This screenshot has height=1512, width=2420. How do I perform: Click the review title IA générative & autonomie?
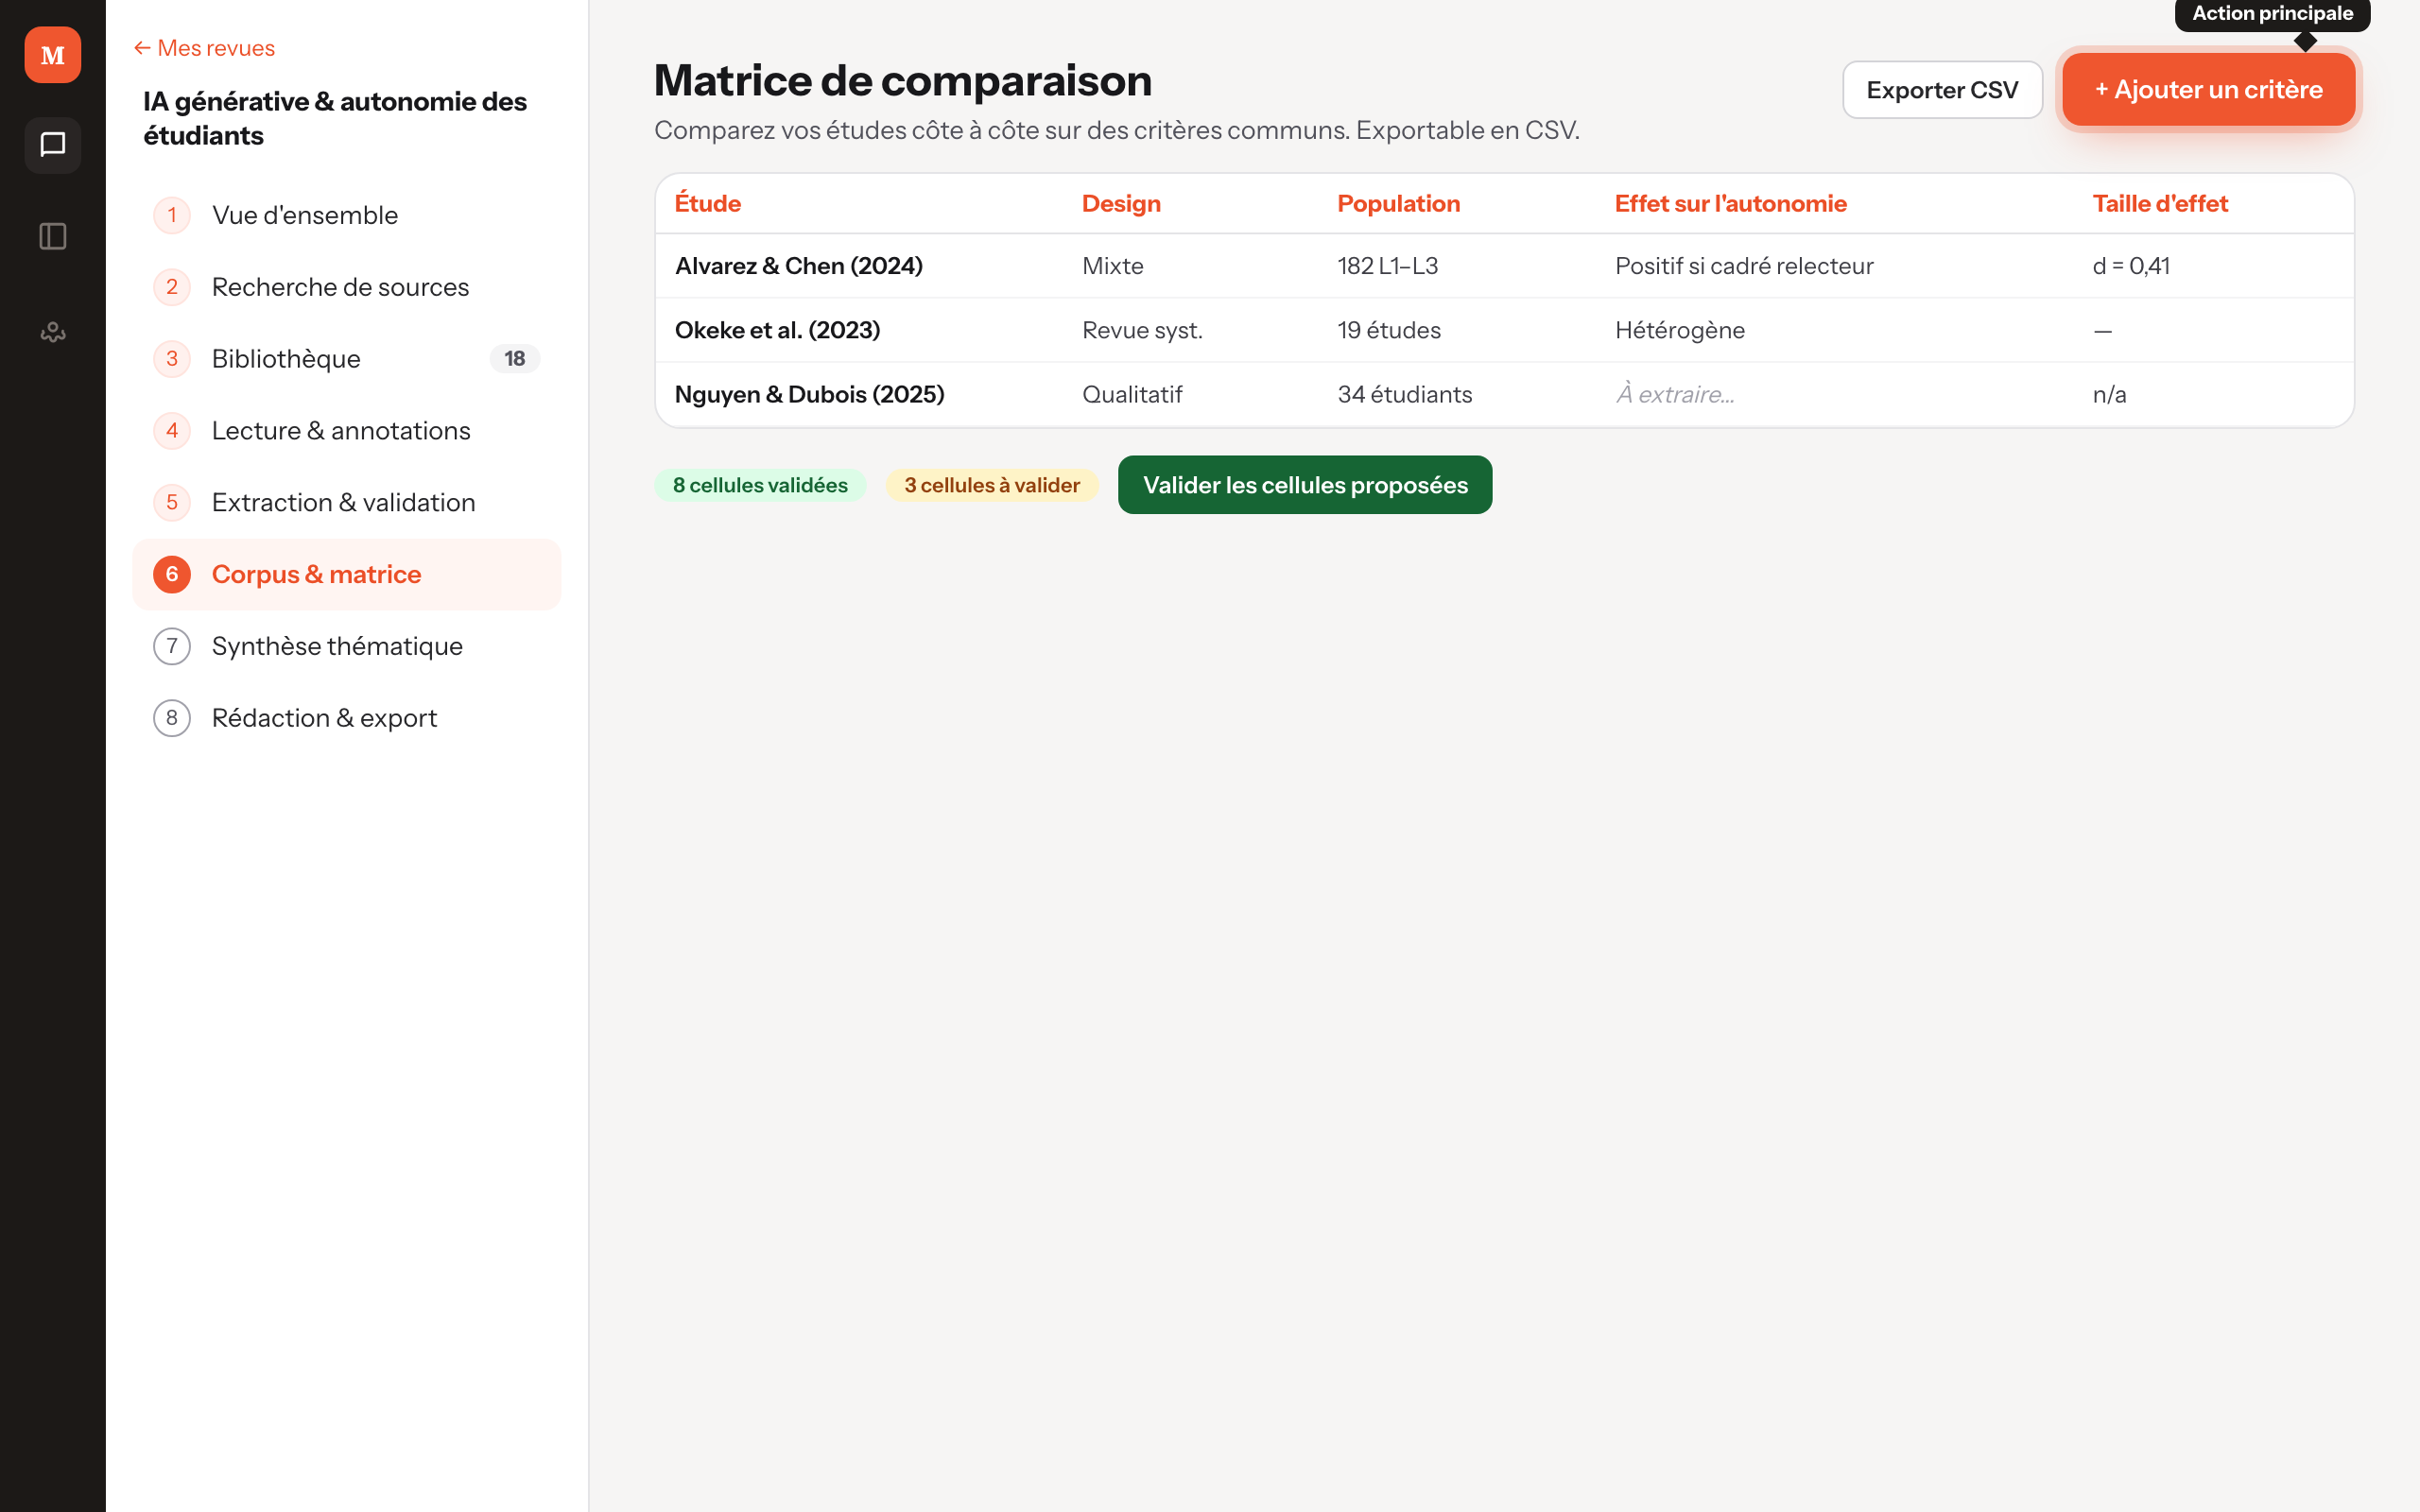click(x=335, y=118)
